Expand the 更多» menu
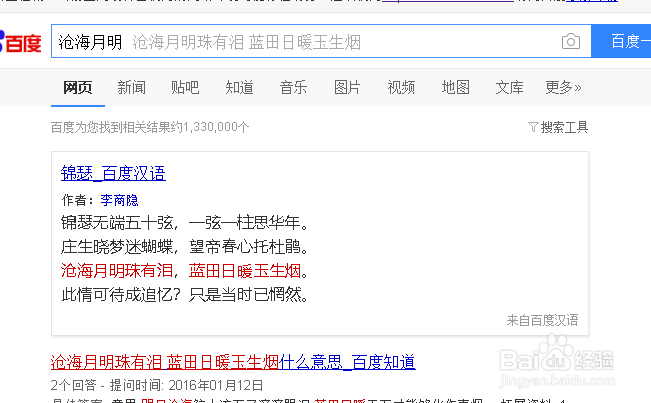This screenshot has height=403, width=651. (x=563, y=88)
